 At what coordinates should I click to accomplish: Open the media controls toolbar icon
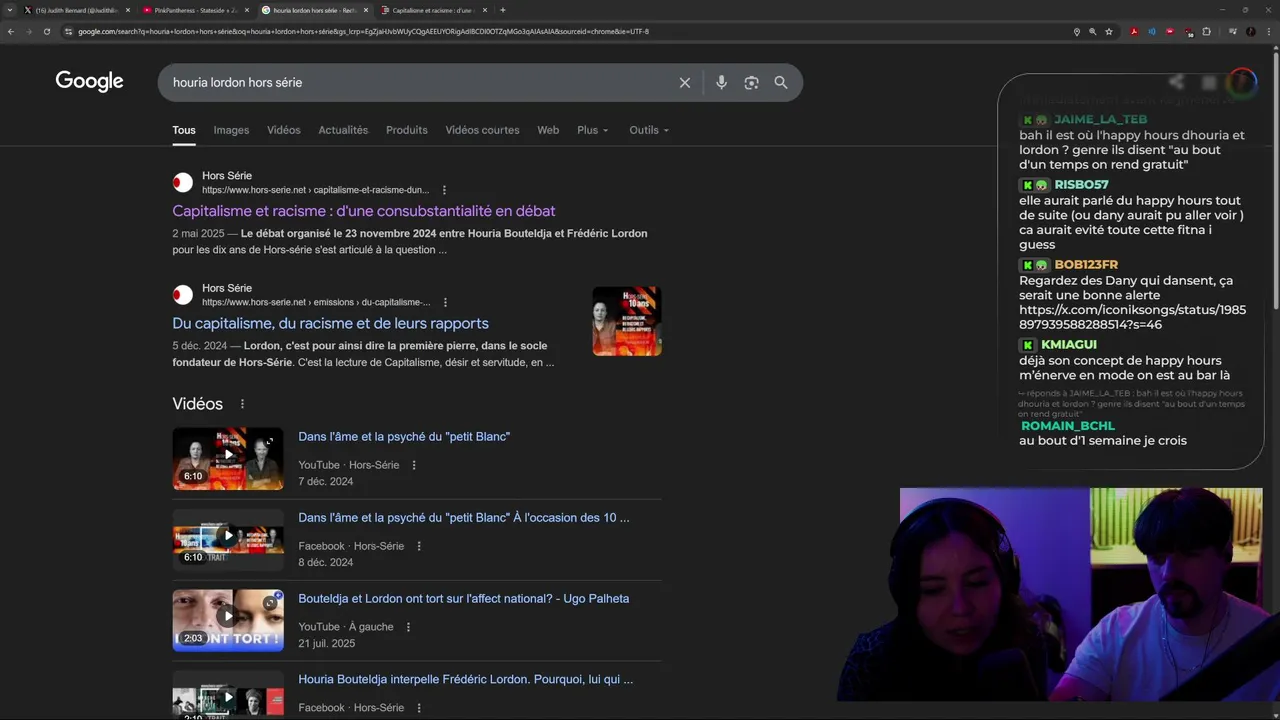tap(1232, 31)
